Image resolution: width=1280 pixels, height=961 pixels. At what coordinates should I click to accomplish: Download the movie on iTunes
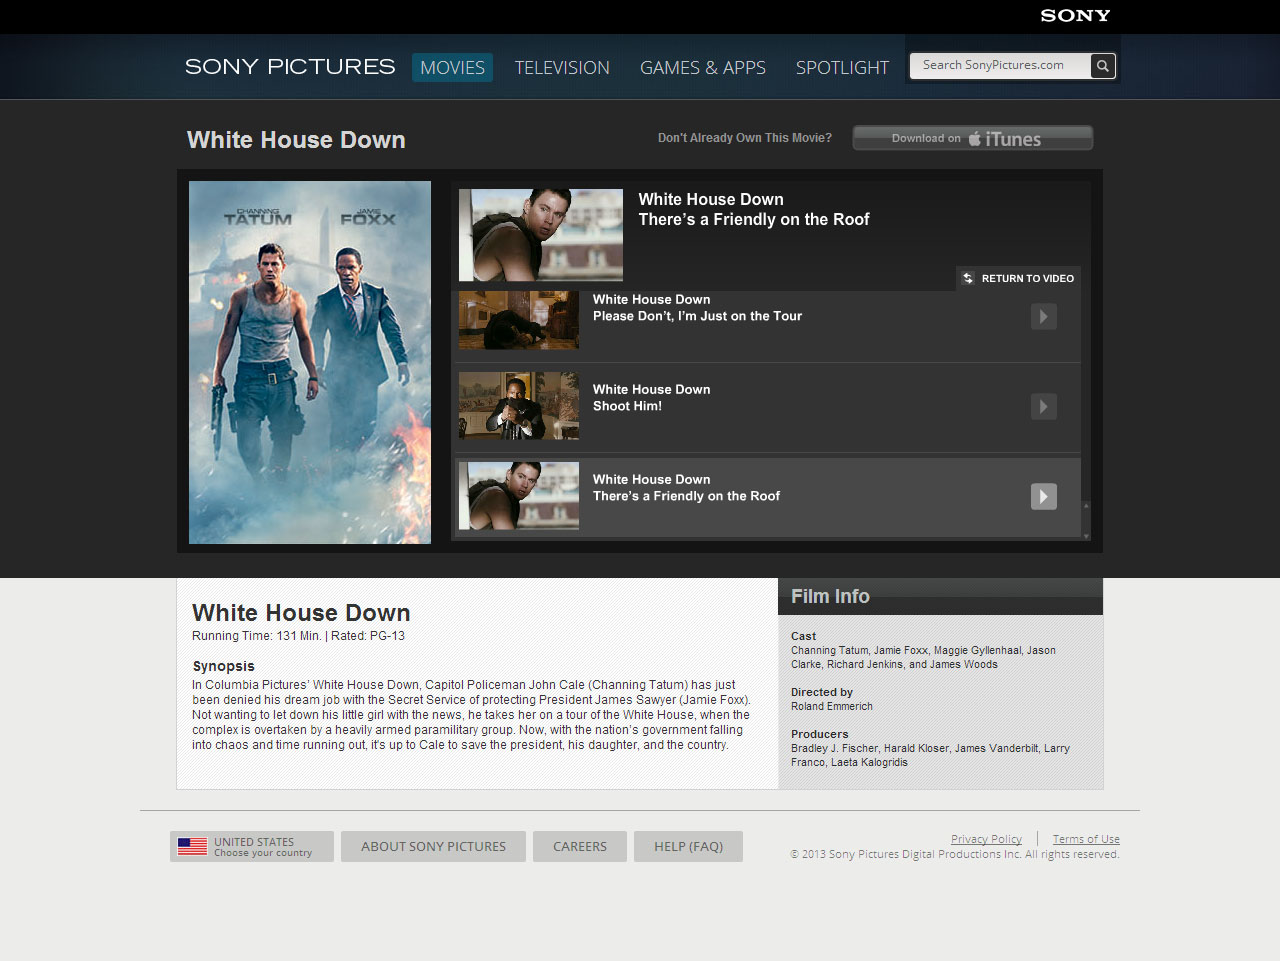pos(972,138)
